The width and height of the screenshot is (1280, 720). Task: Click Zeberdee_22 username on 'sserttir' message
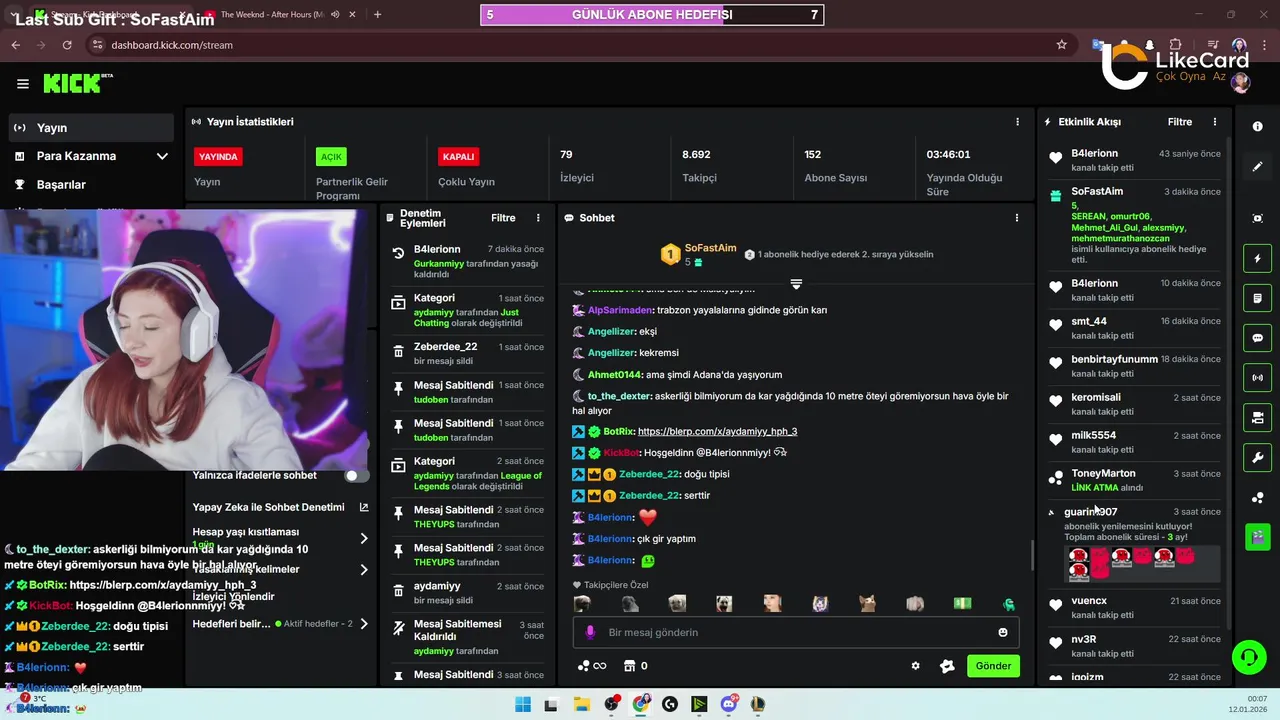[650, 496]
